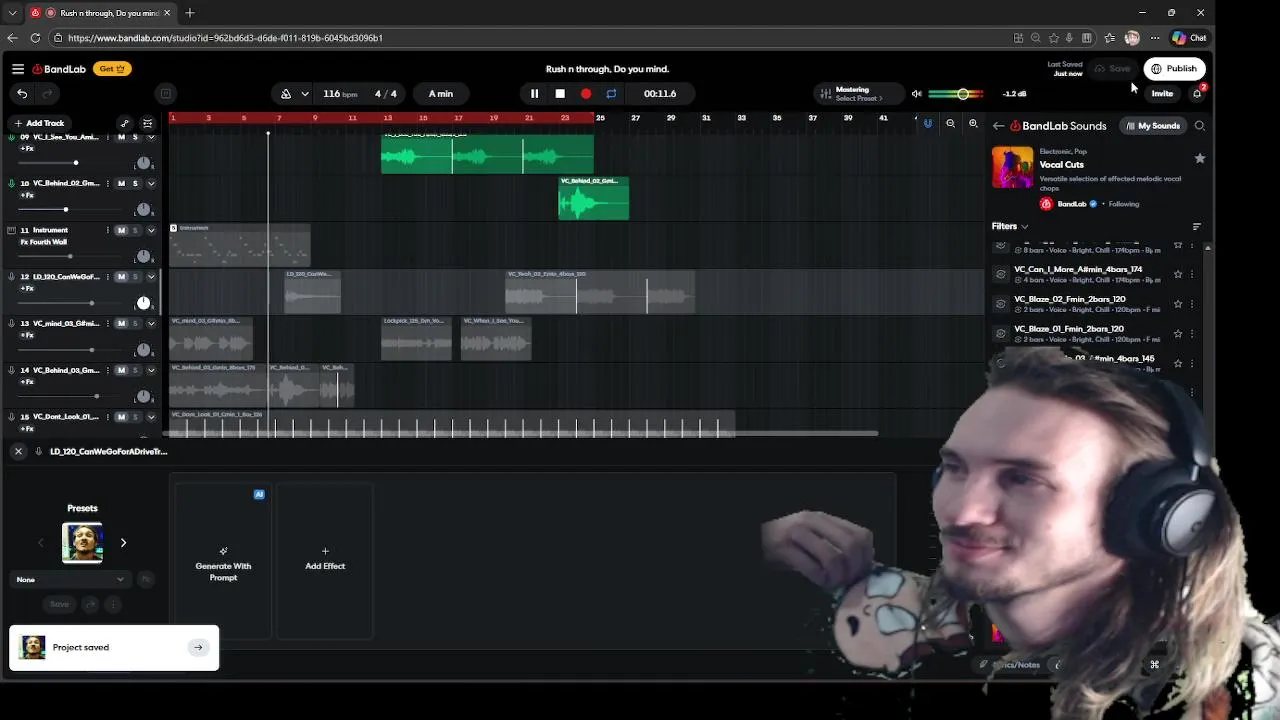This screenshot has width=1280, height=720.
Task: Toggle automation icon beside Add Track
Action: point(125,123)
